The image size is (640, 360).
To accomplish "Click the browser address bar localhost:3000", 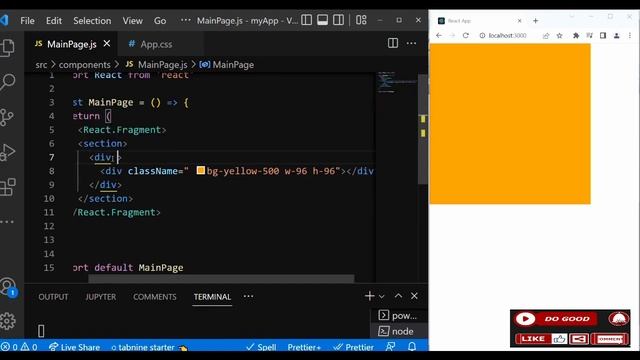I will coord(507,36).
